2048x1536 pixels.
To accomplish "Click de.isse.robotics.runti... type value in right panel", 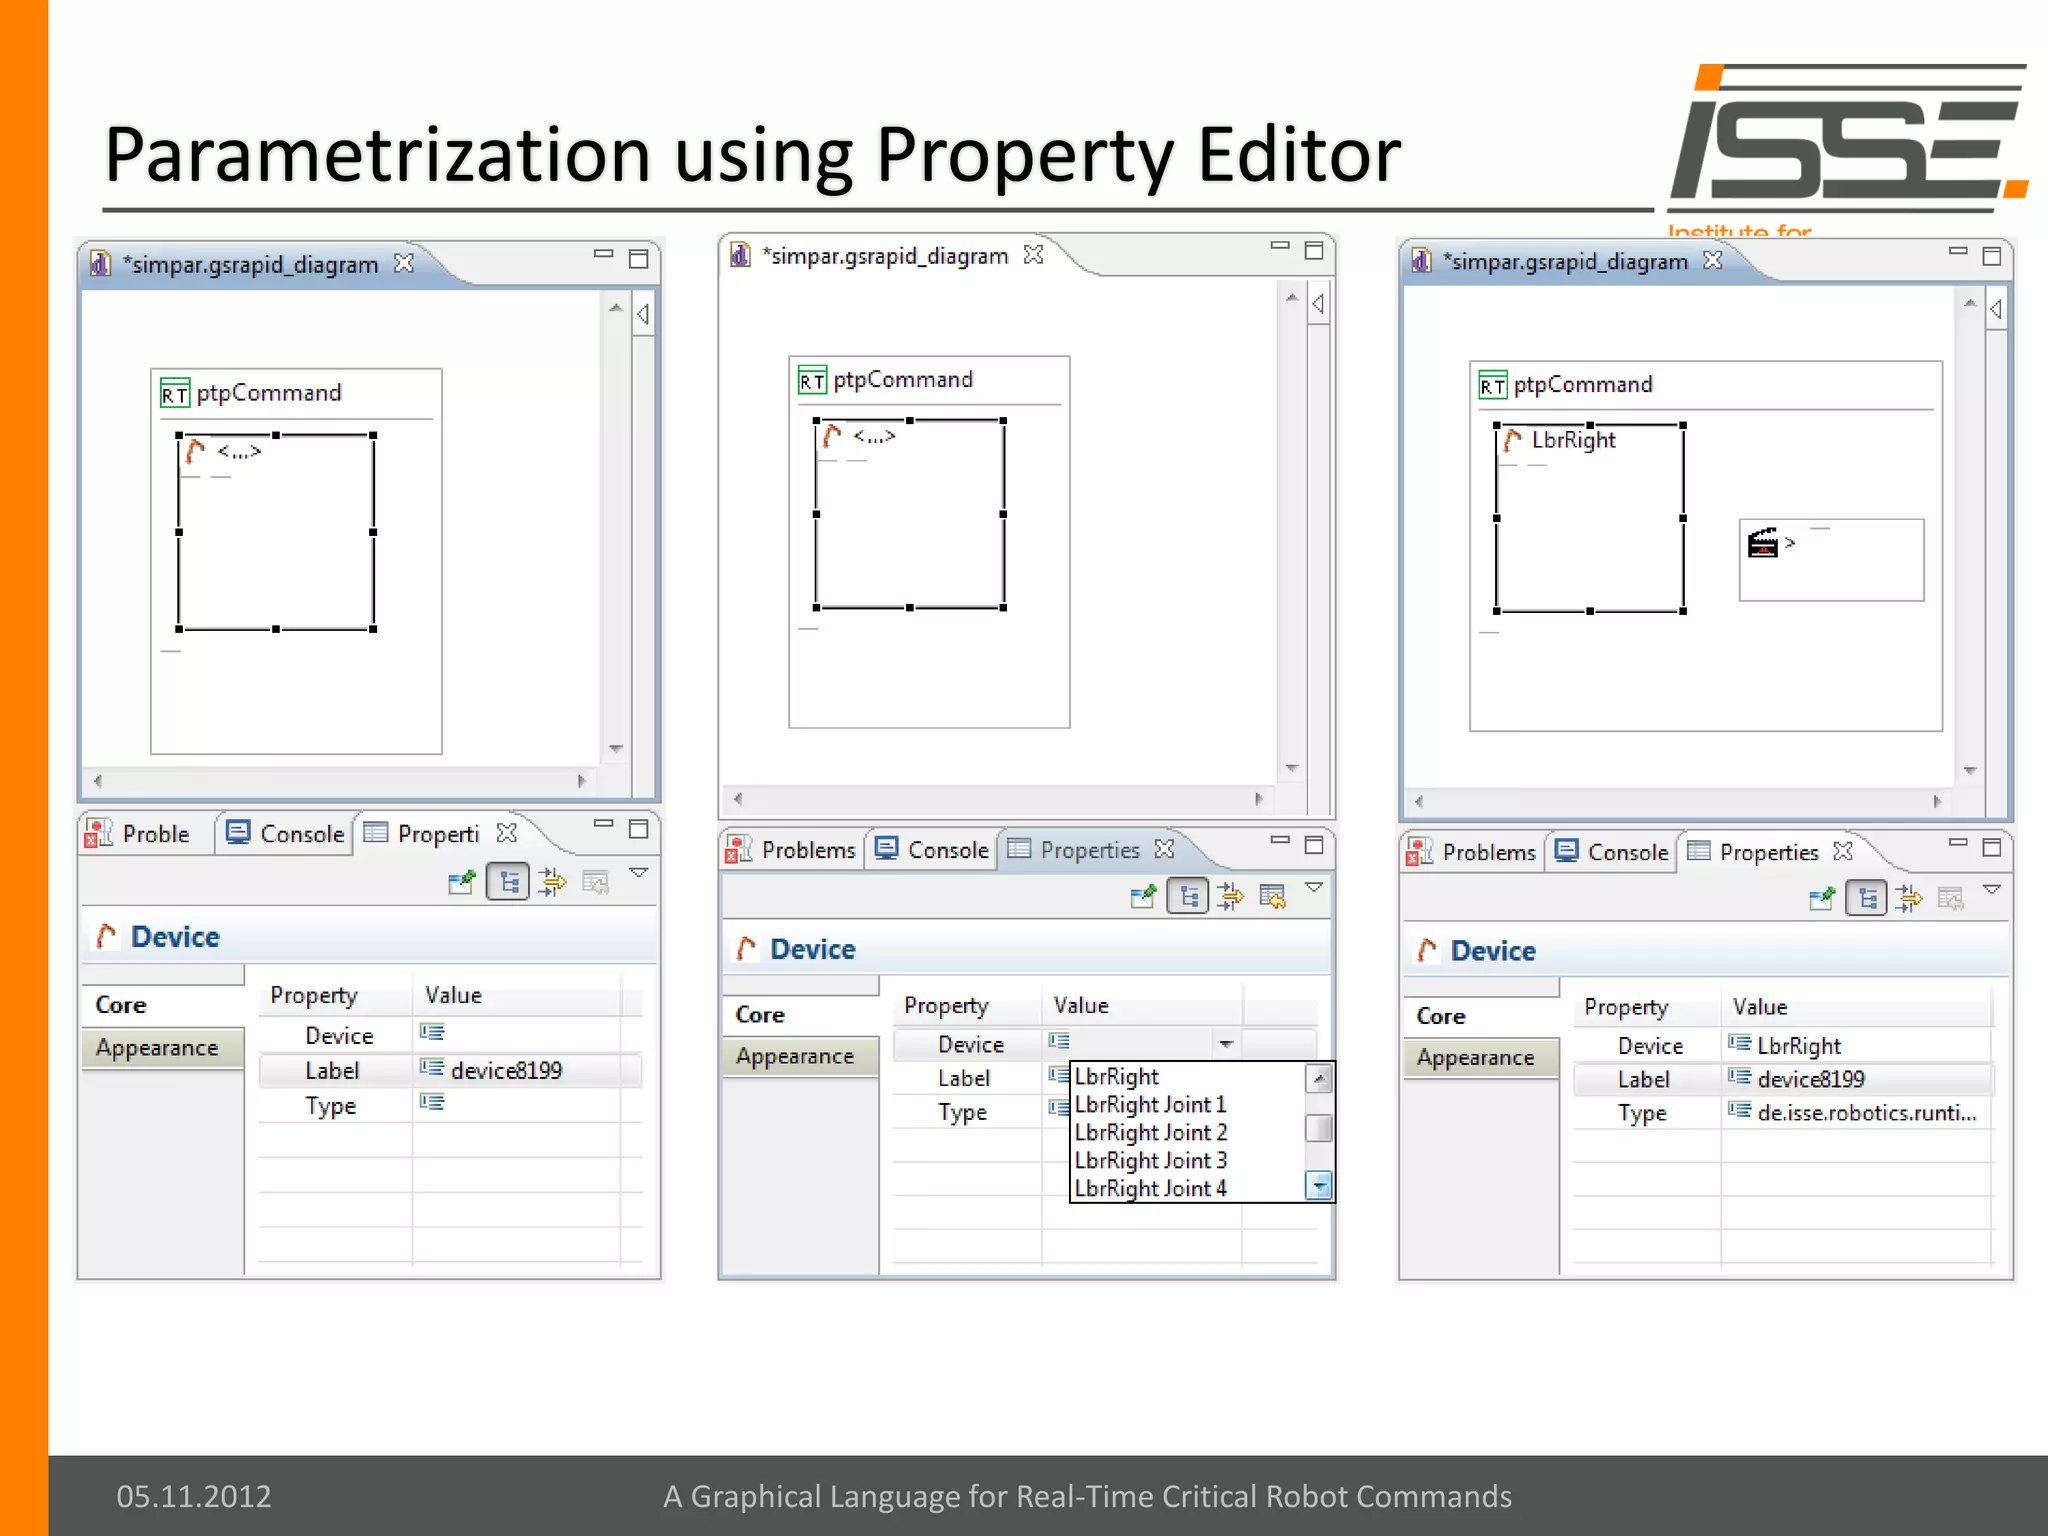I will pyautogui.click(x=1866, y=1113).
